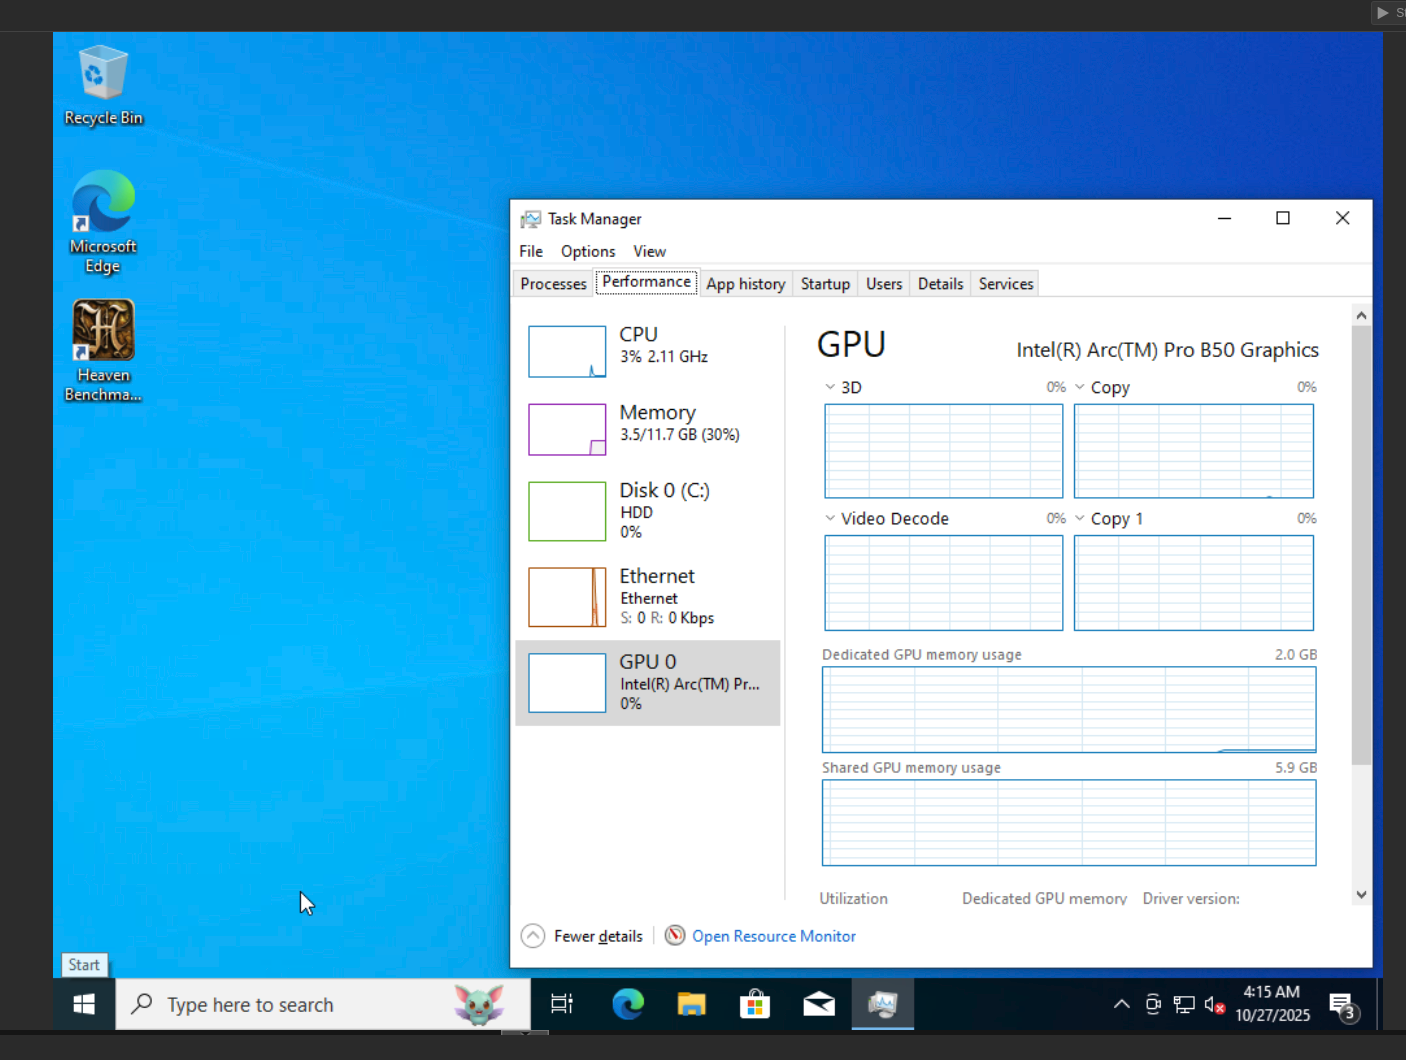
Task: Click the scroll down arrow in GPU panel
Action: tap(1361, 895)
